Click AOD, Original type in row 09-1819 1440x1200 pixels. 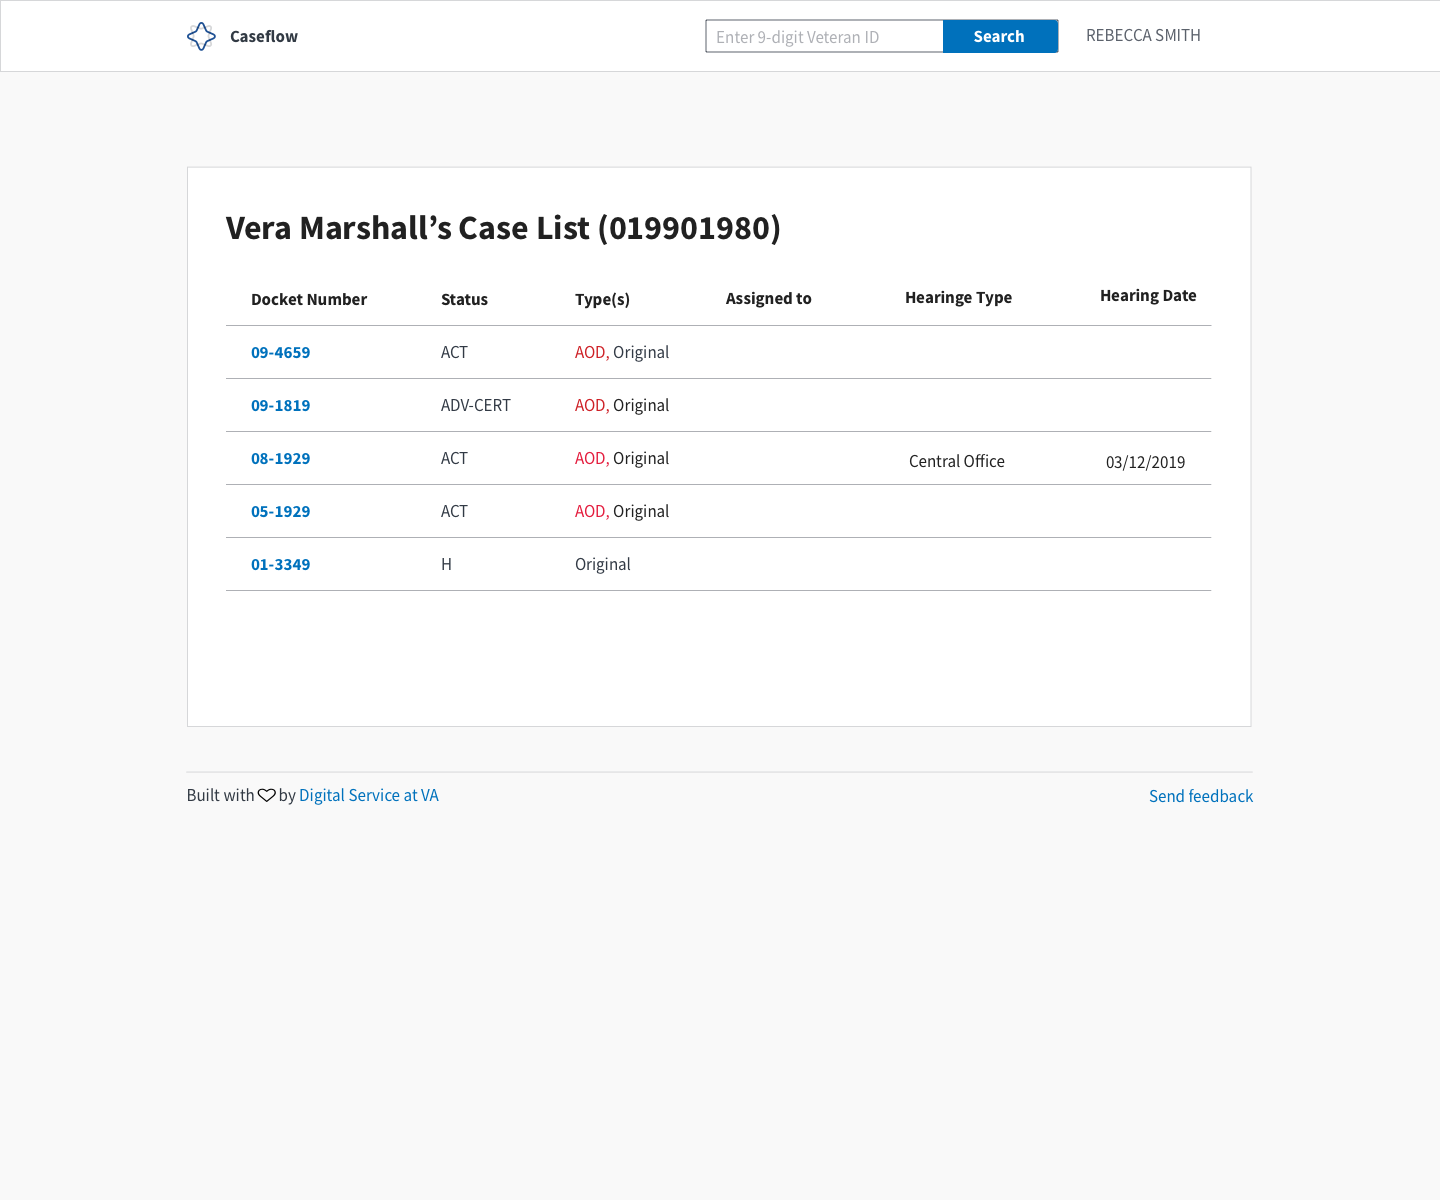coord(622,405)
